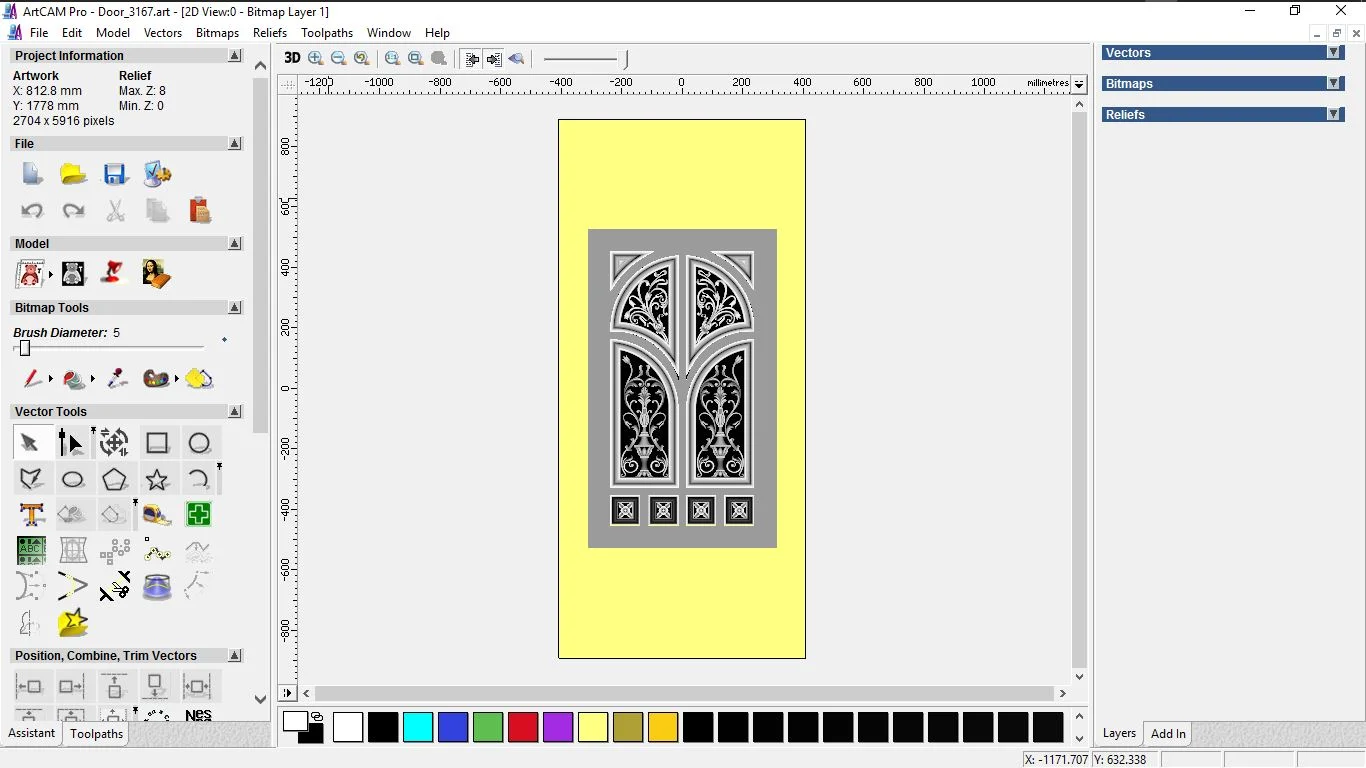The image size is (1366, 768).
Task: Switch to the Toolpaths tab at bottom
Action: (x=96, y=734)
